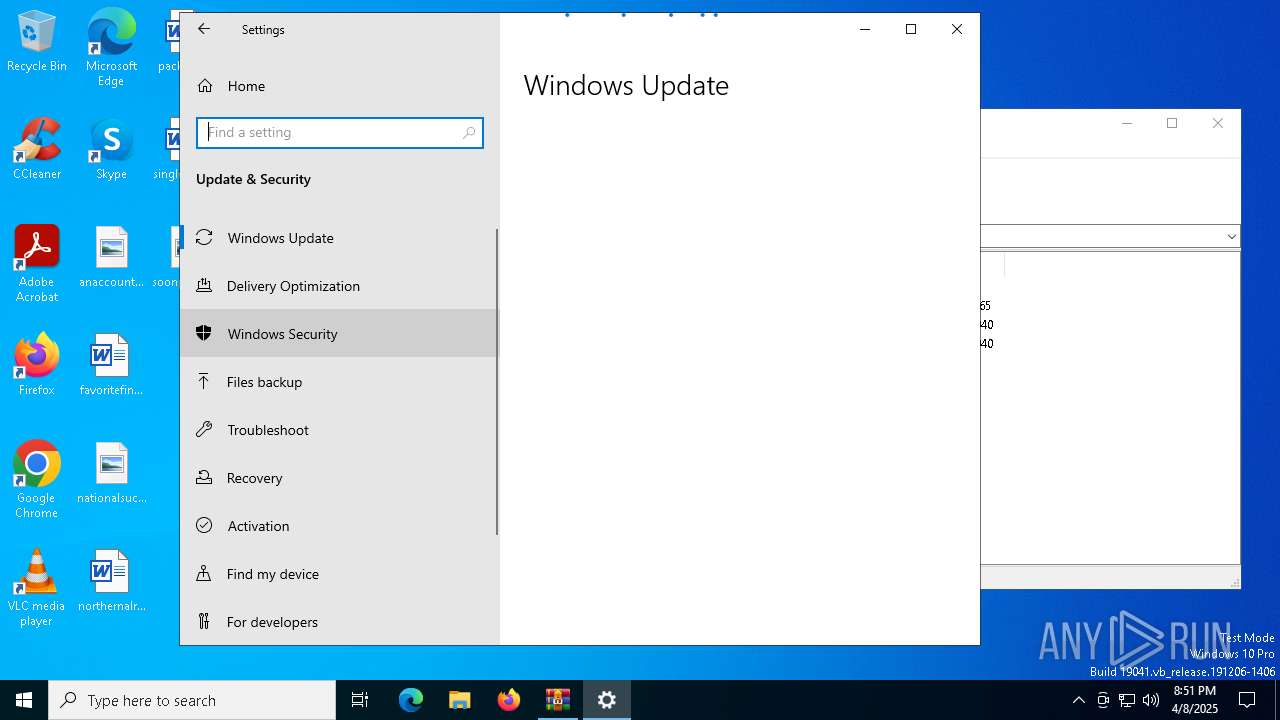
Task: Open For developers settings
Action: pyautogui.click(x=339, y=622)
